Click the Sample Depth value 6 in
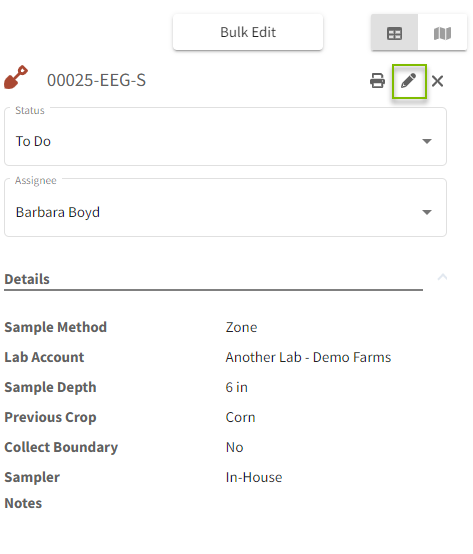473x554 pixels. tap(237, 387)
